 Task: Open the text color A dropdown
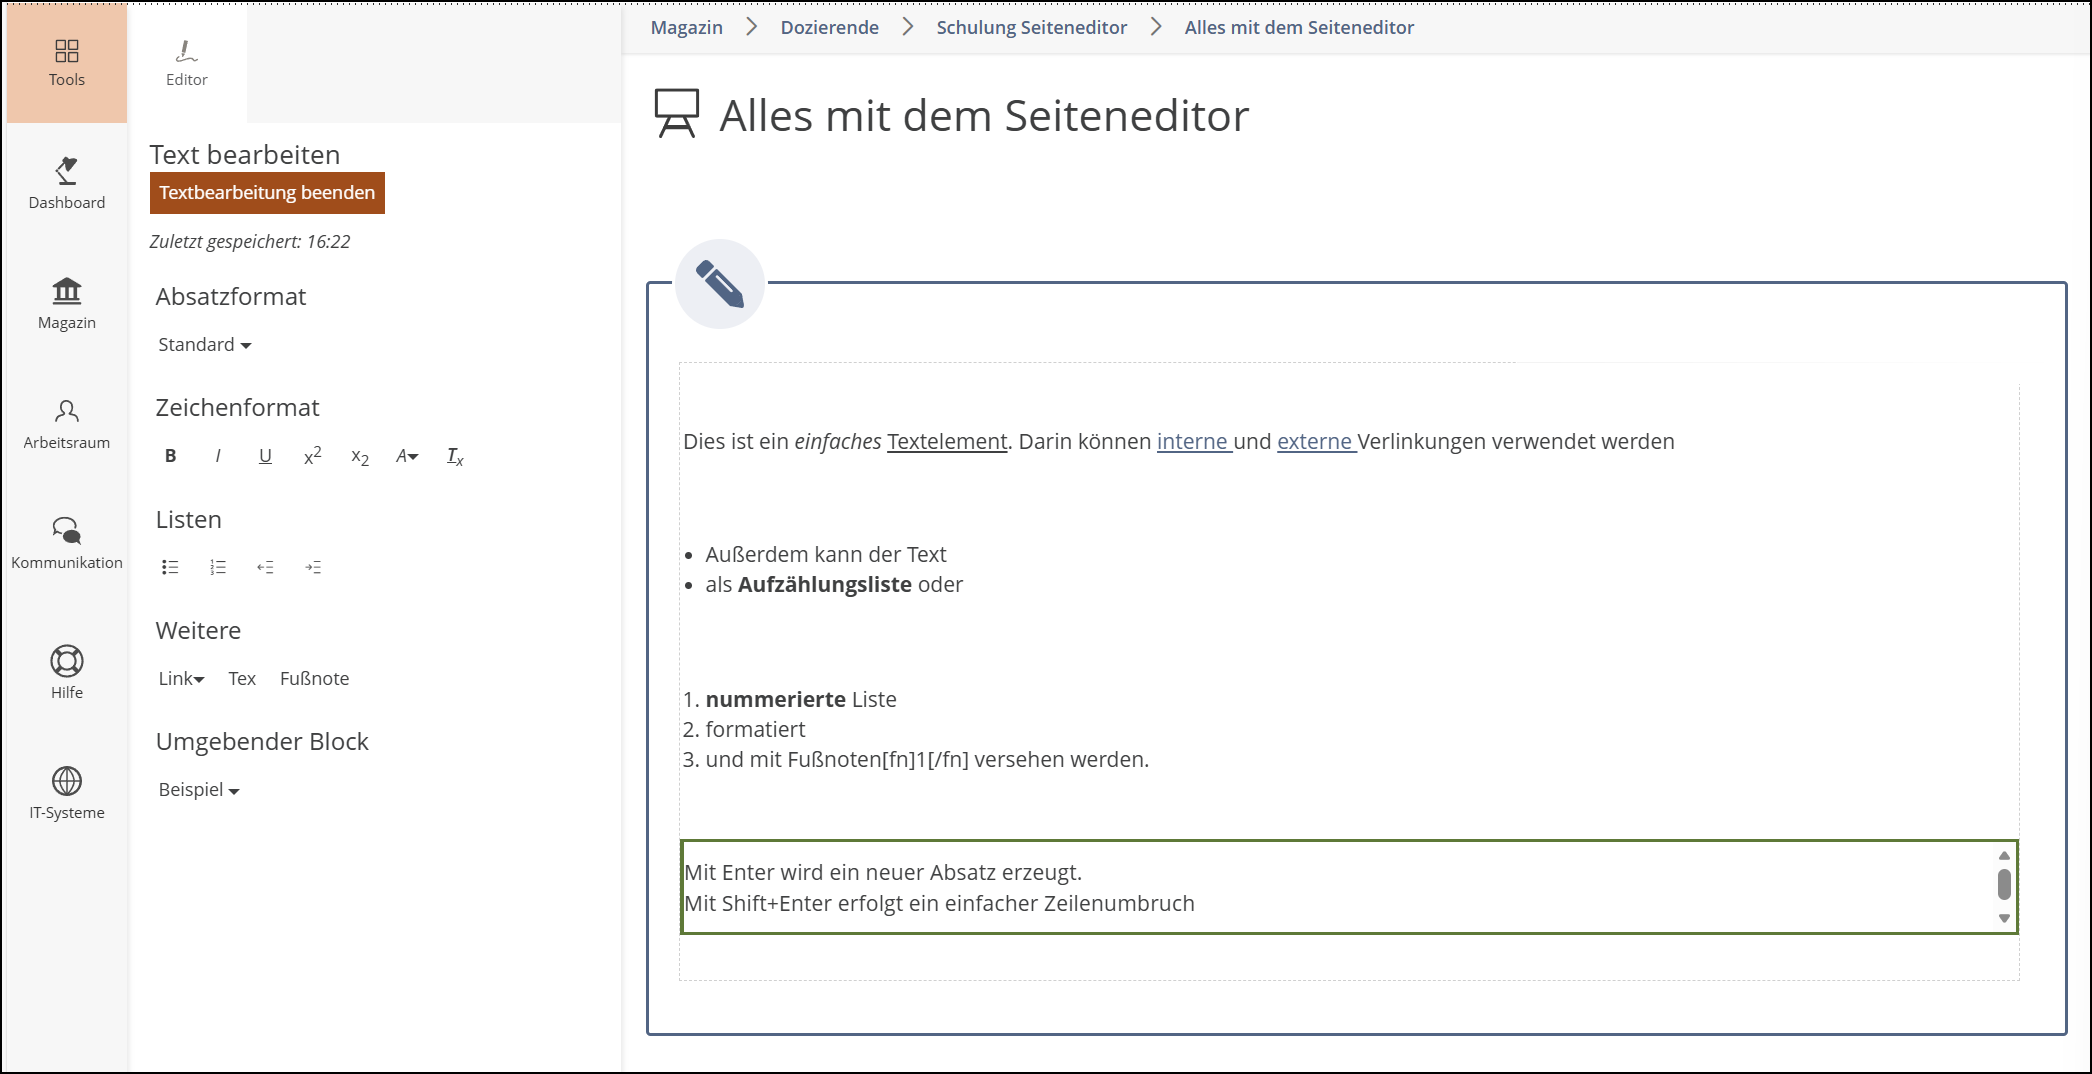click(407, 456)
